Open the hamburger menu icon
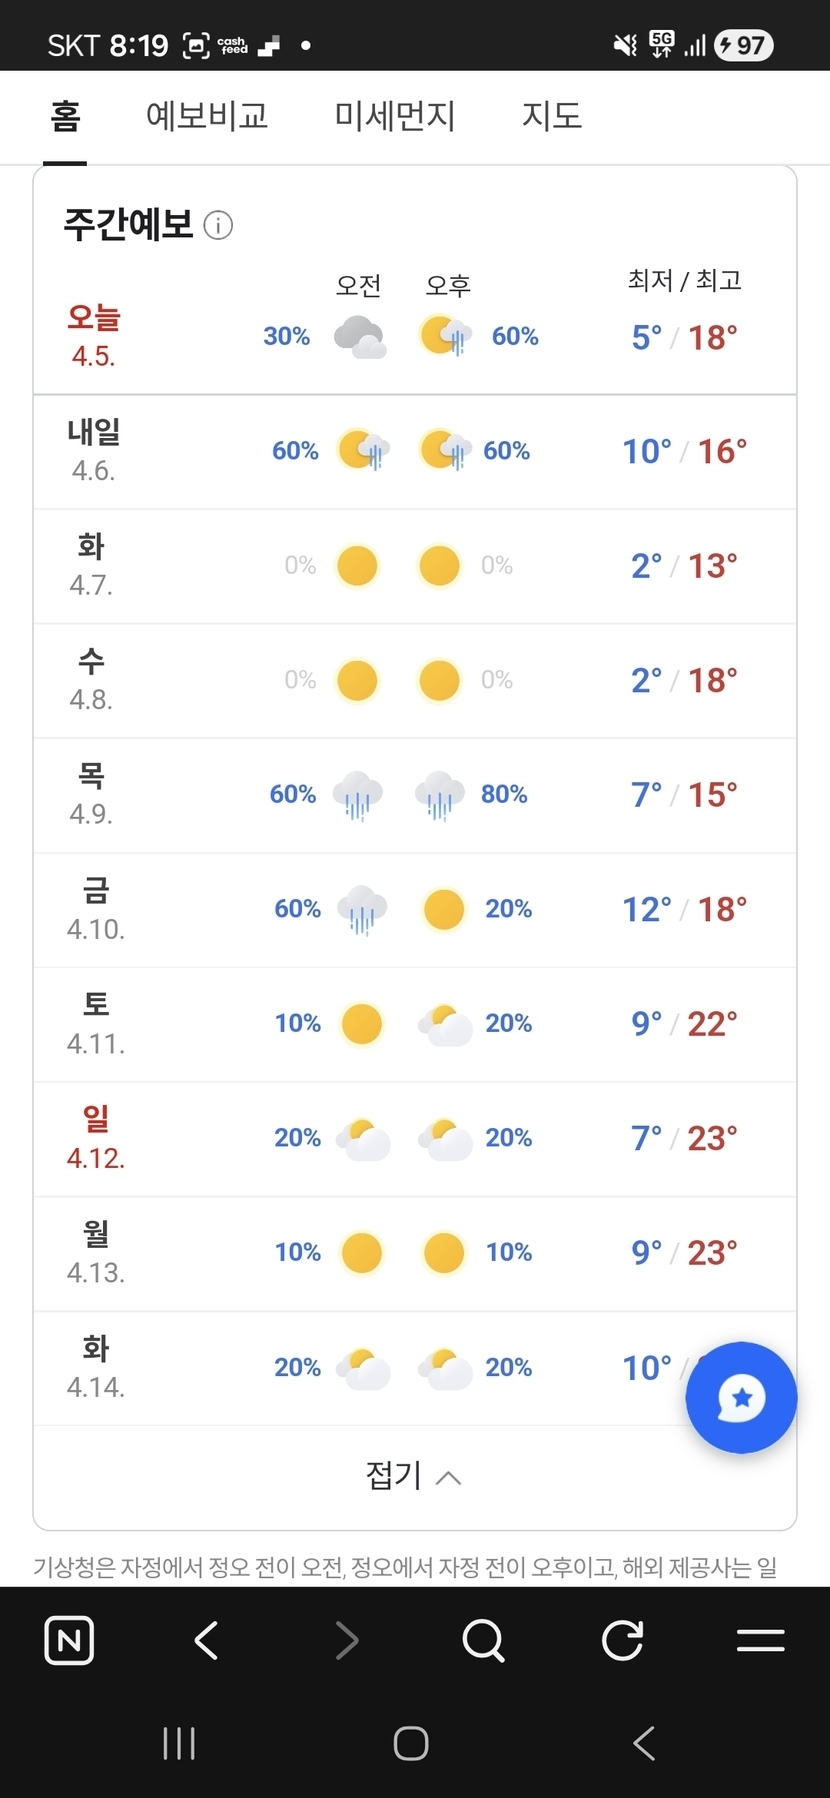The image size is (830, 1798). (760, 1640)
